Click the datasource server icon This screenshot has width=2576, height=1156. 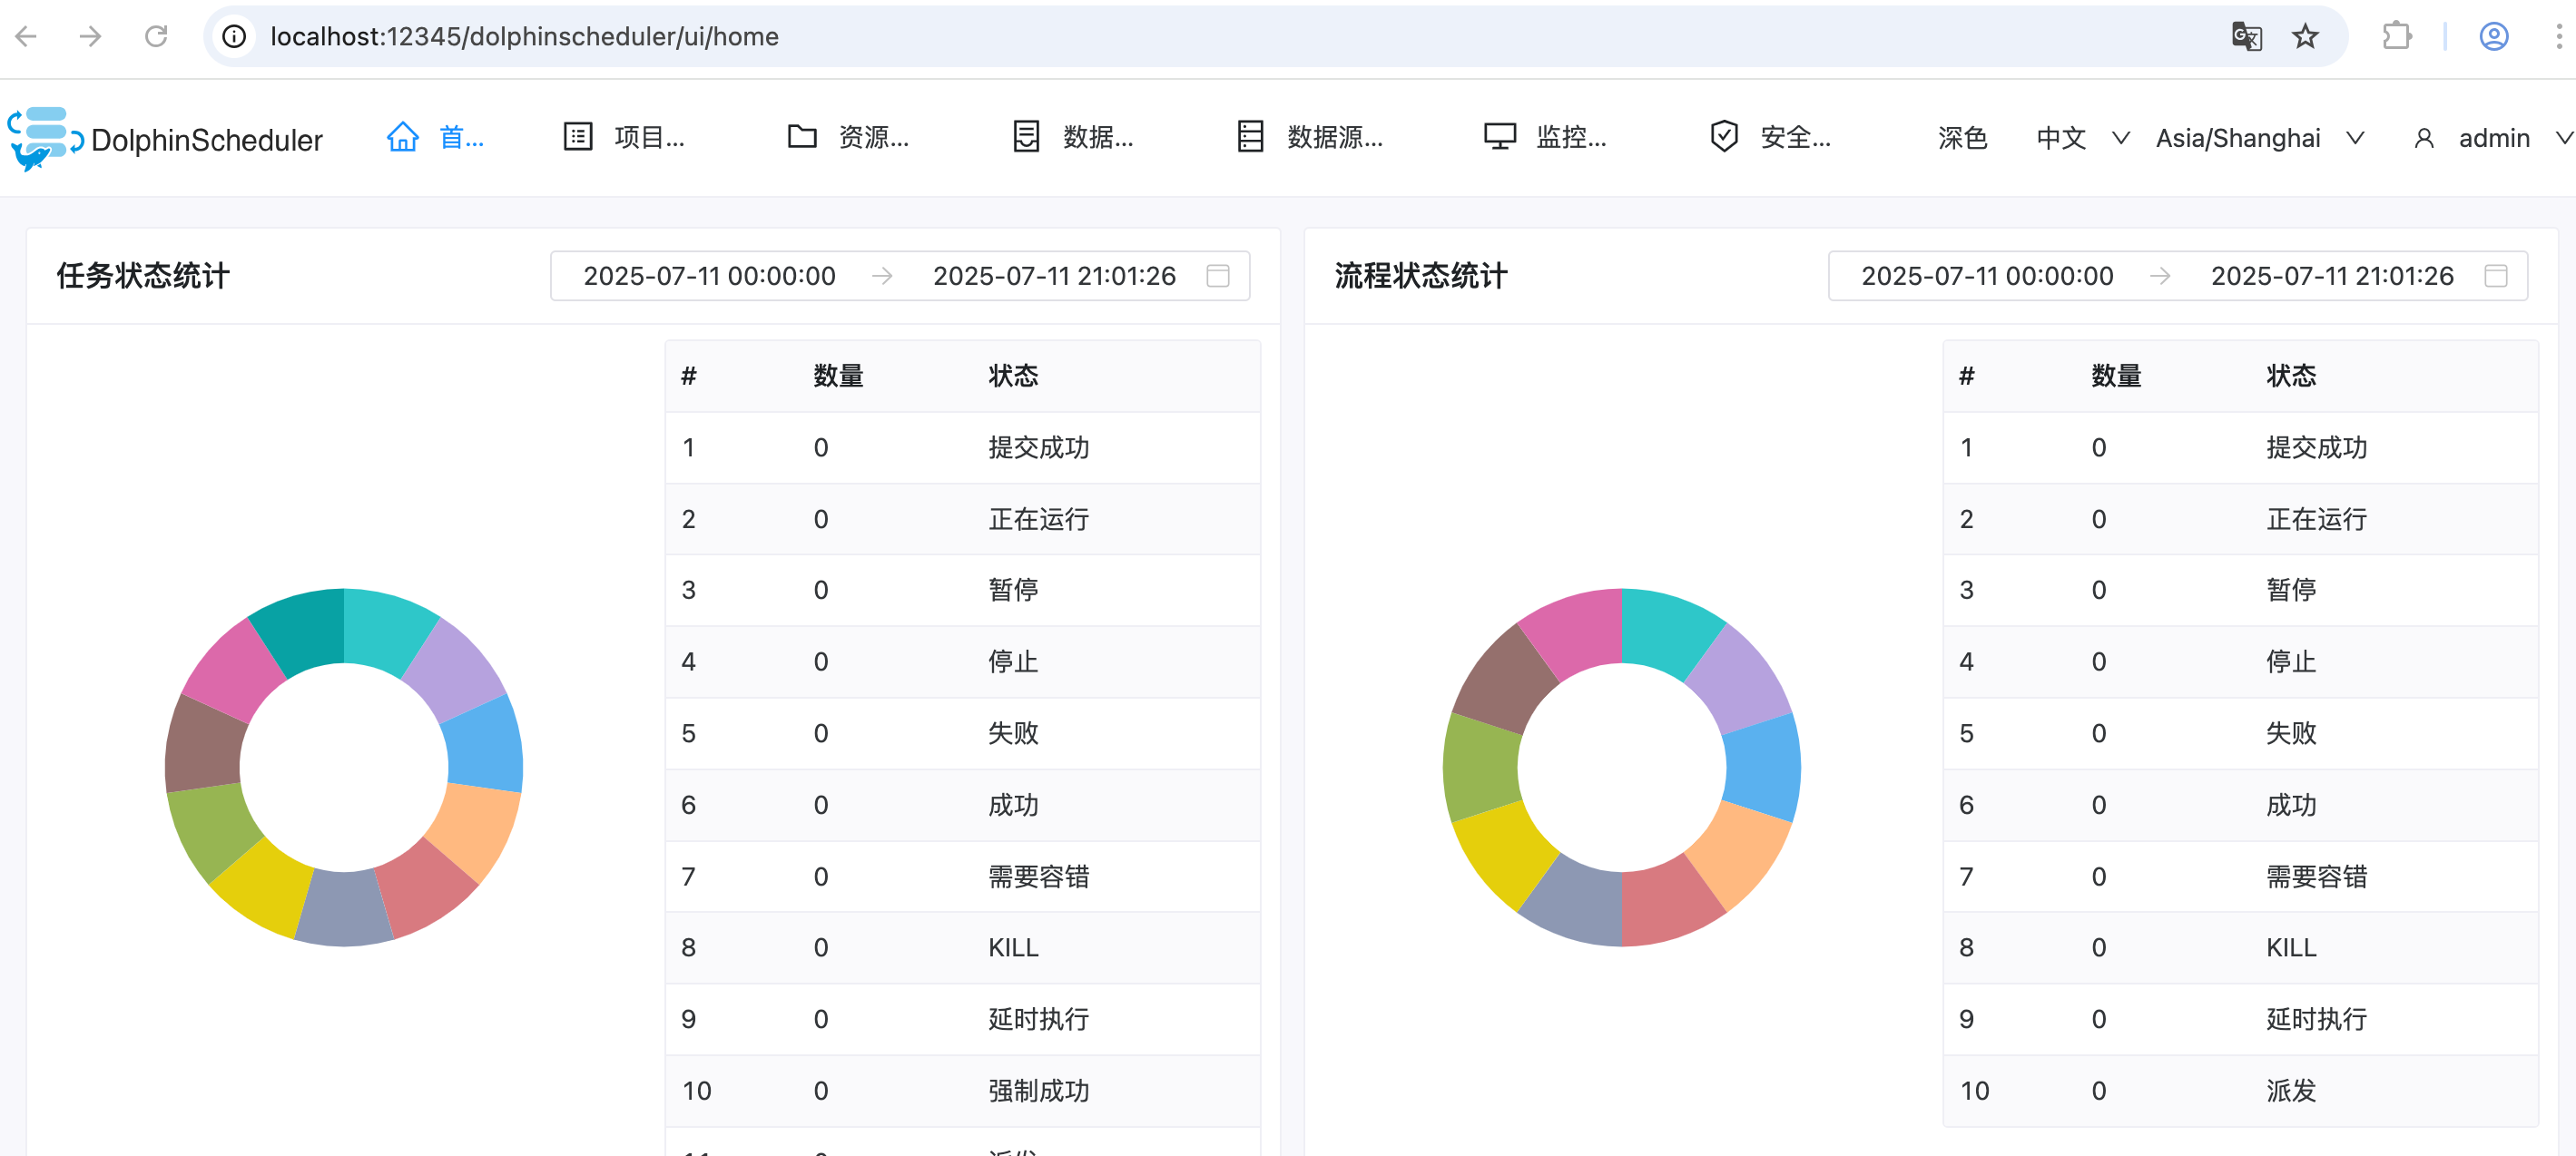pos(1250,137)
